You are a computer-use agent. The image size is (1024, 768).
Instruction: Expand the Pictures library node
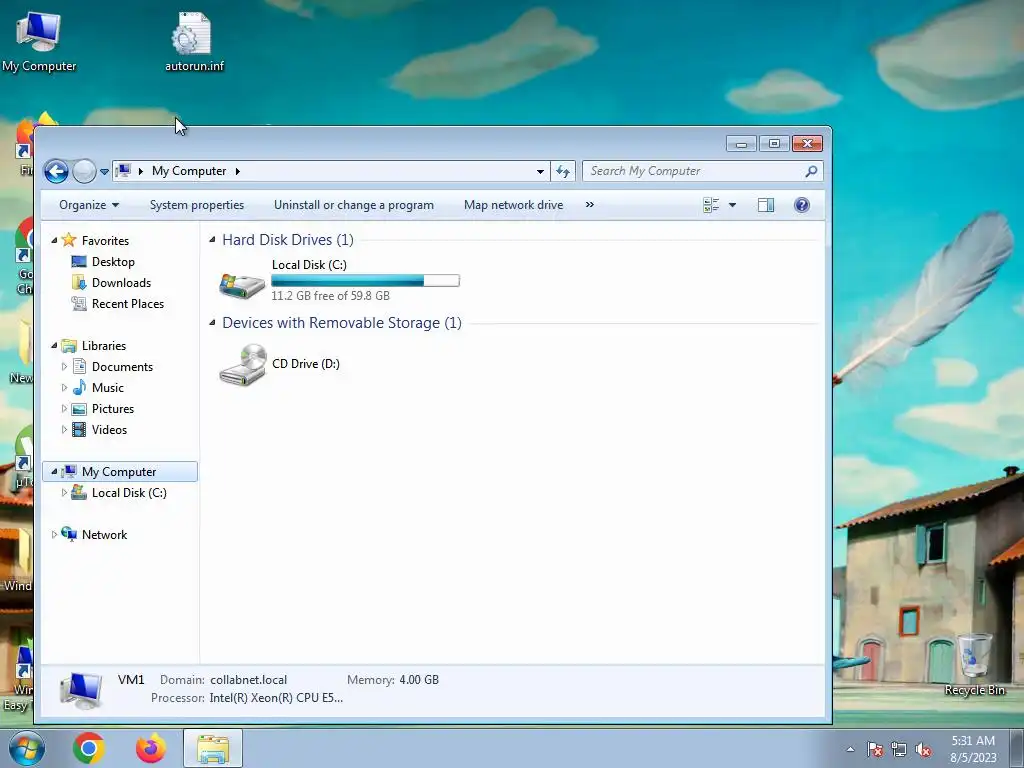64,409
